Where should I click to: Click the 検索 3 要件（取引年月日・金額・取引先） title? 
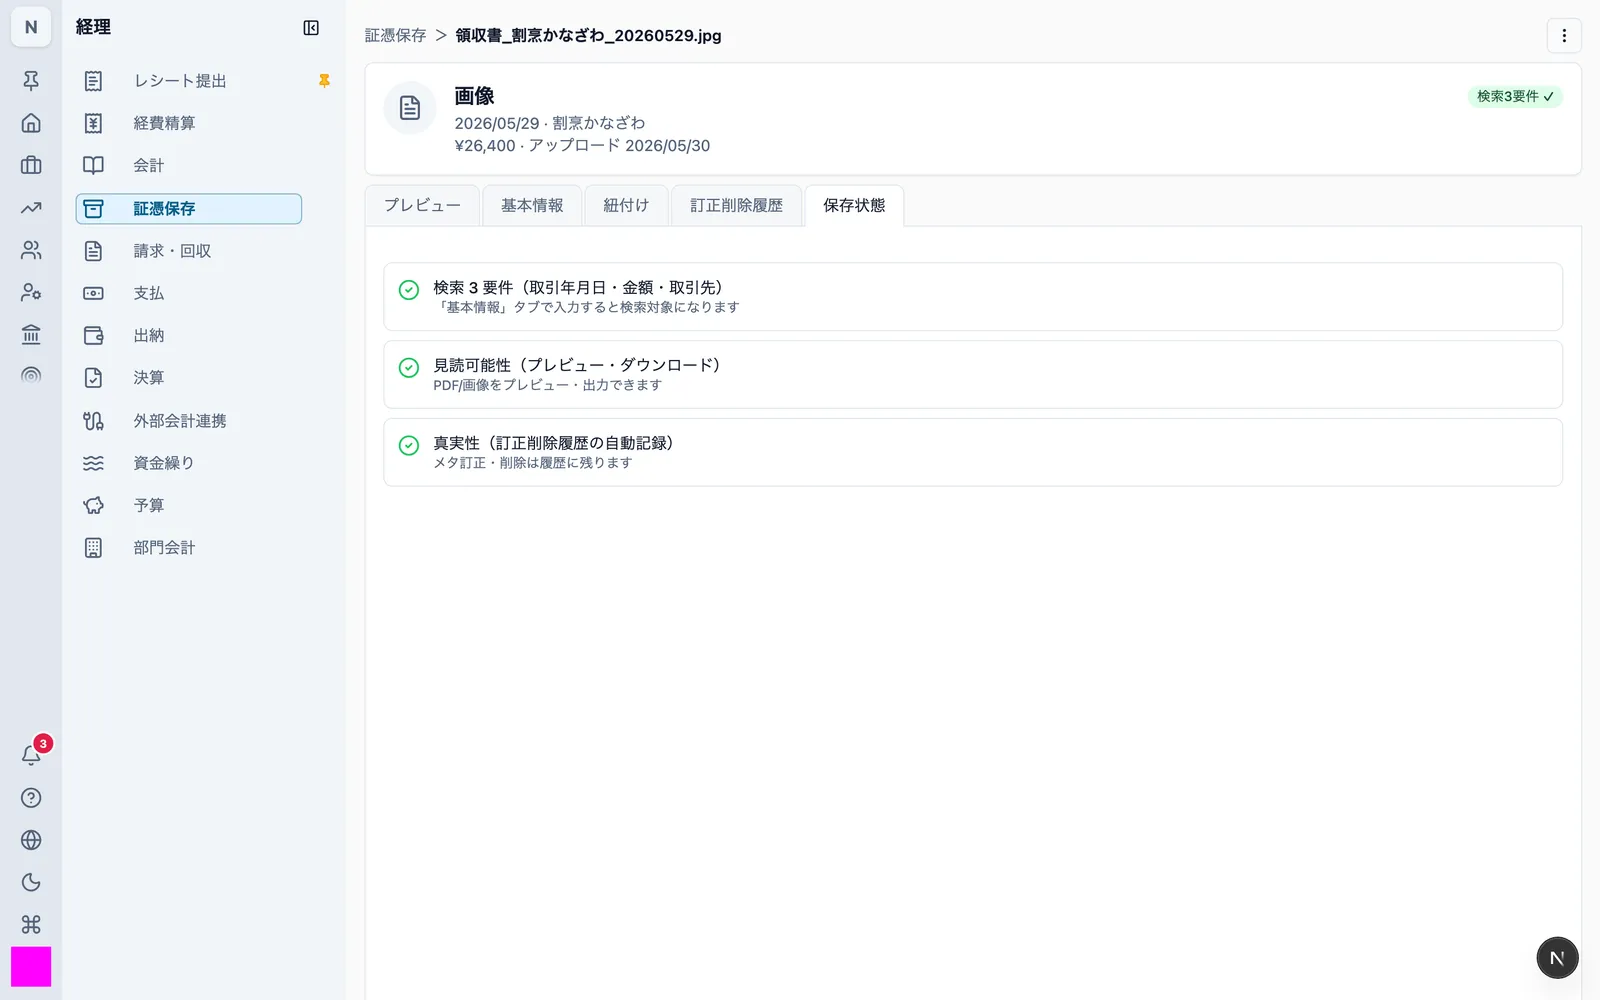click(578, 287)
